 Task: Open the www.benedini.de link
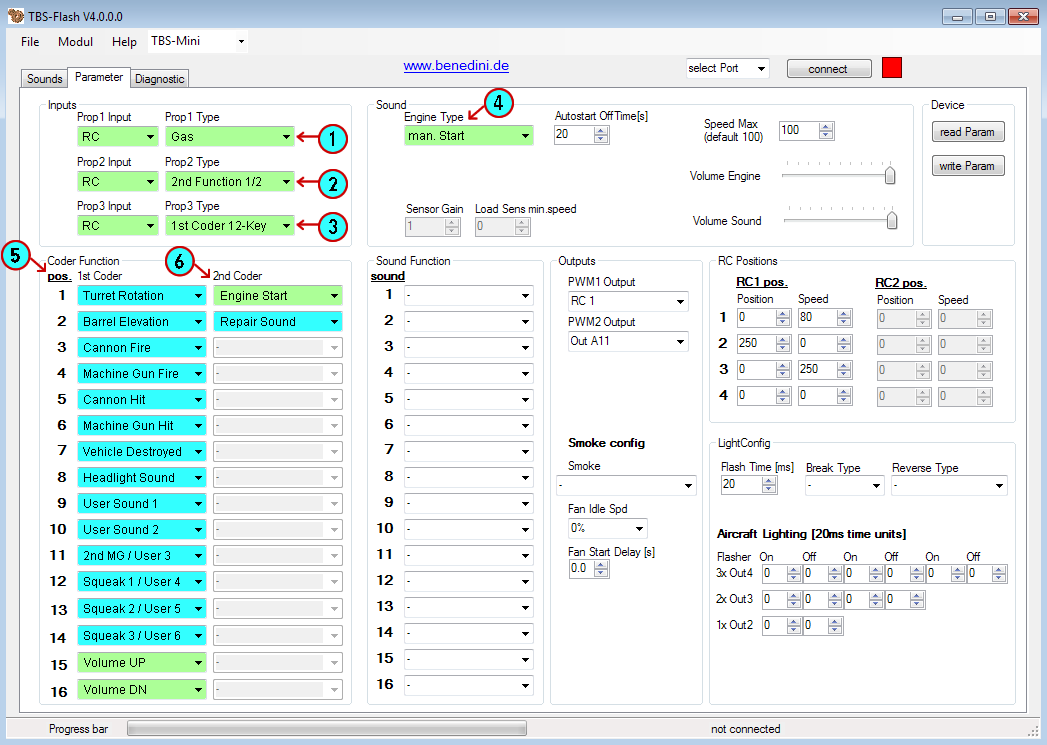[456, 66]
